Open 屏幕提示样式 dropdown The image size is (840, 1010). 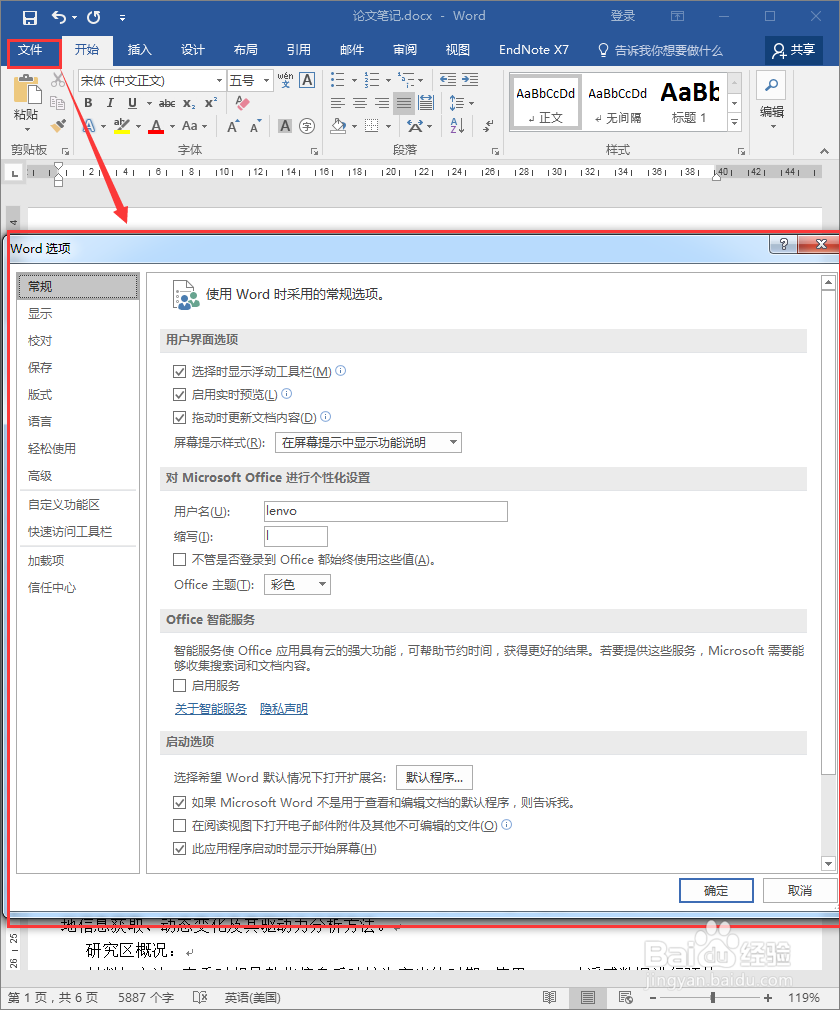click(x=368, y=443)
